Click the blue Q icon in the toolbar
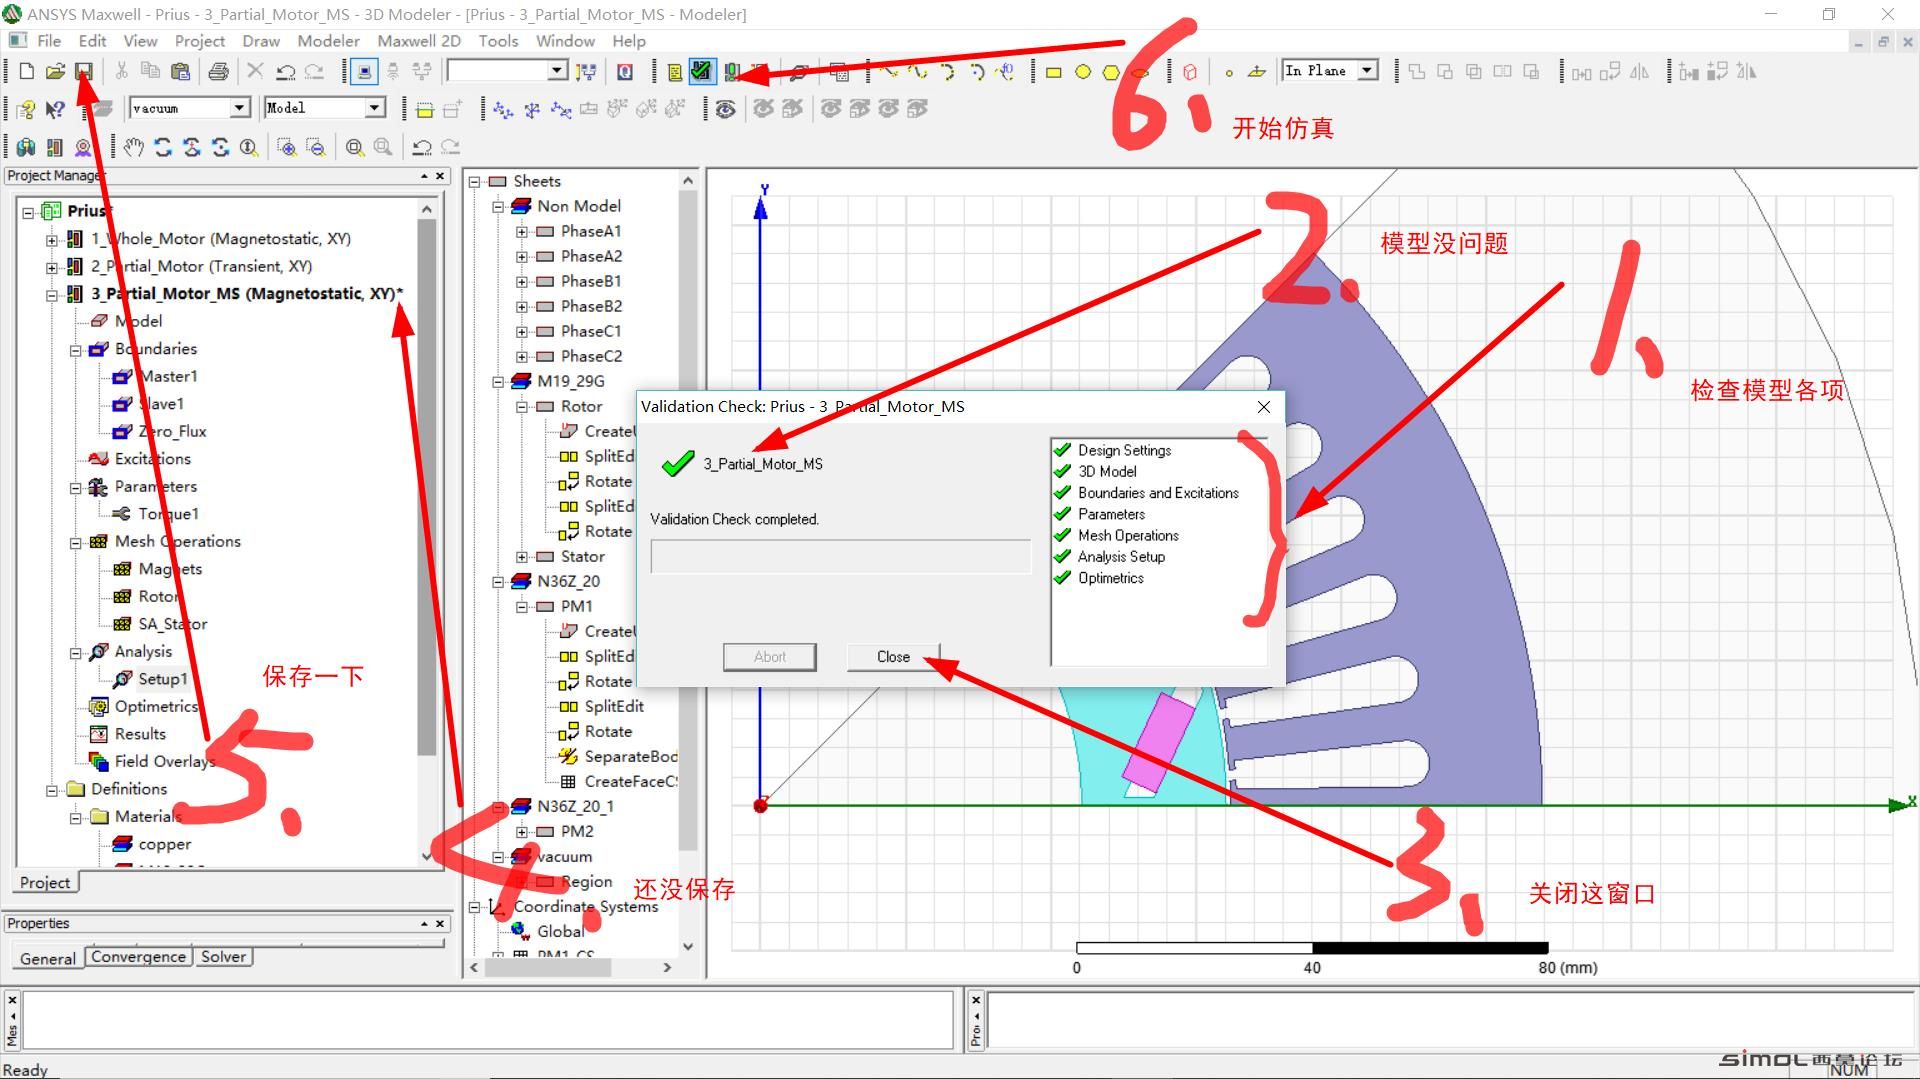The height and width of the screenshot is (1079, 1920). 625,71
